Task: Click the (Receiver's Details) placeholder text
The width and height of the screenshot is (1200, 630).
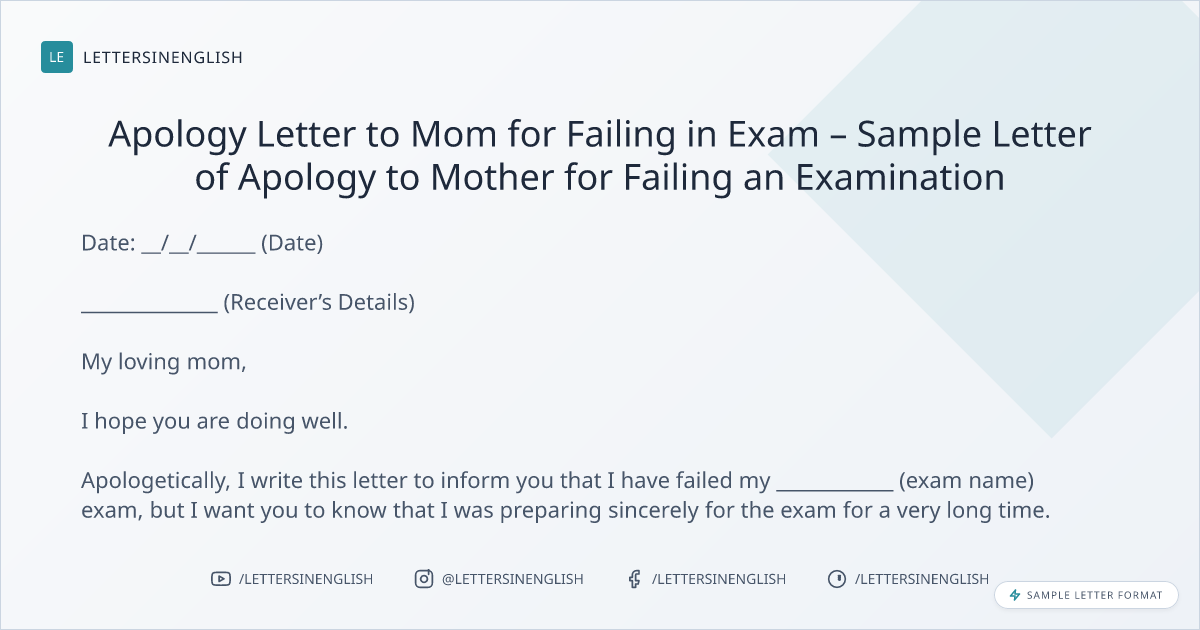Action: (318, 302)
